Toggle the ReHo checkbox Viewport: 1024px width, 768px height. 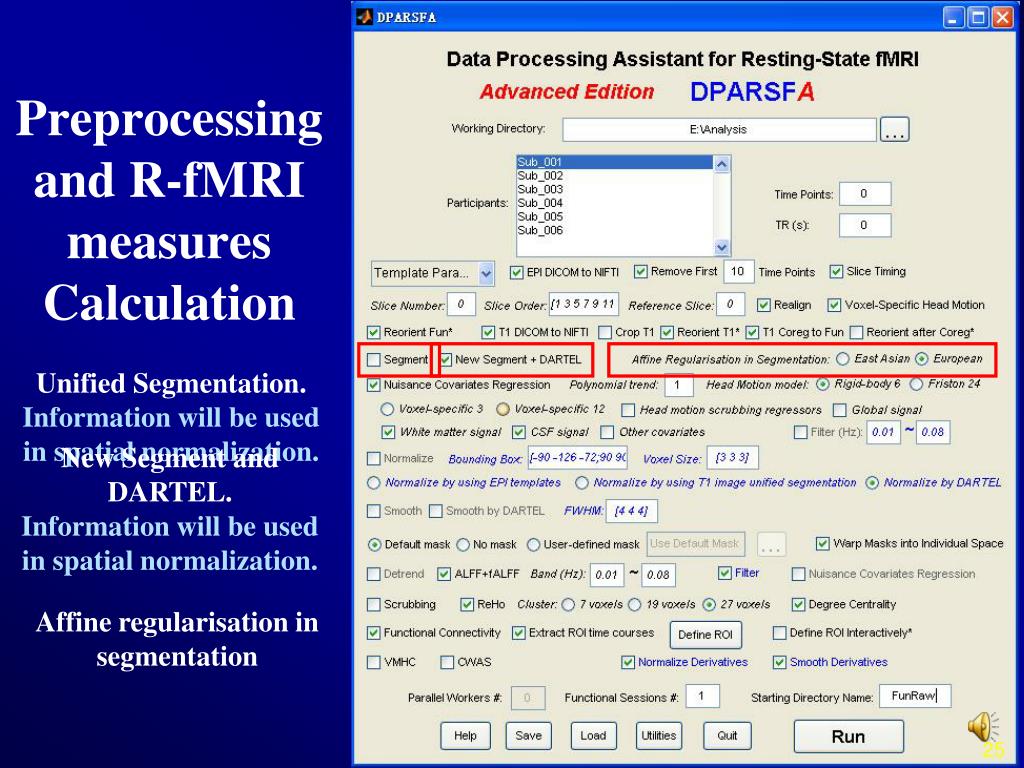467,605
